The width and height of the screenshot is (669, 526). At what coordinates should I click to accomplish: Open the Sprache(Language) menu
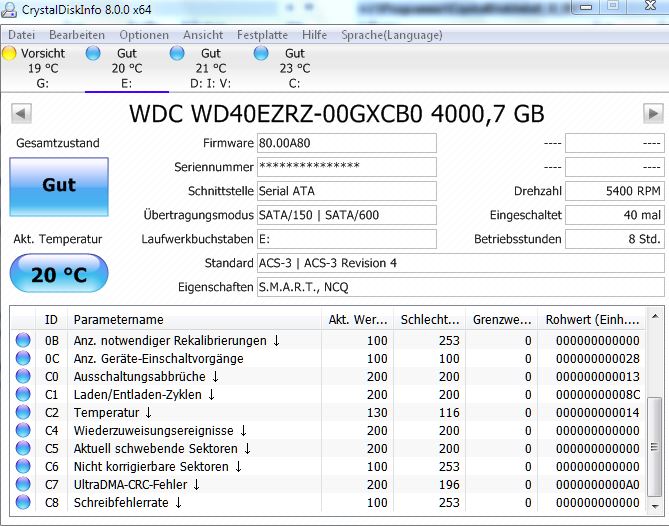[392, 35]
